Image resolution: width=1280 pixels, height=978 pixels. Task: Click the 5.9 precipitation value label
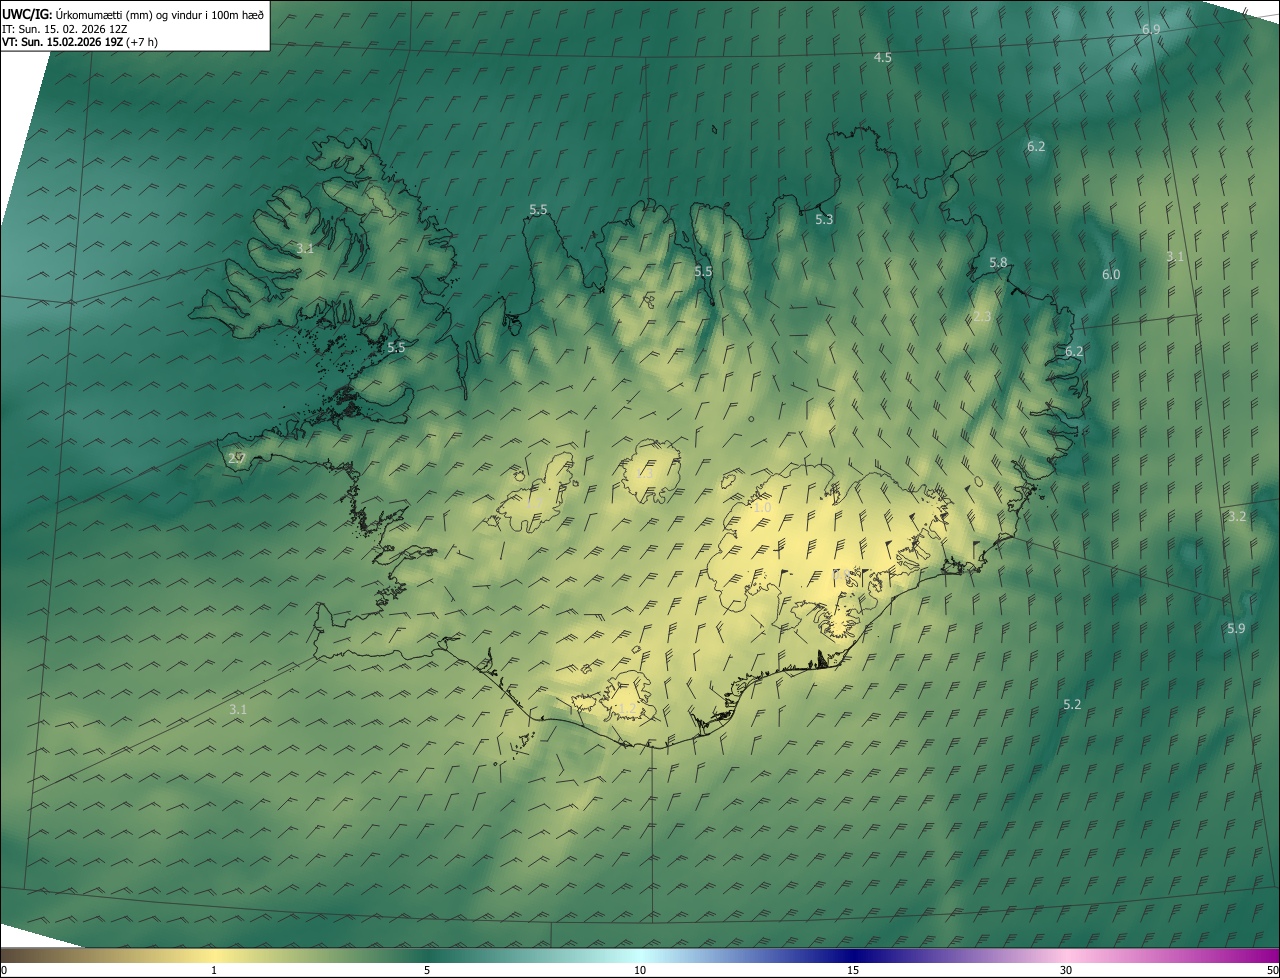[1236, 628]
